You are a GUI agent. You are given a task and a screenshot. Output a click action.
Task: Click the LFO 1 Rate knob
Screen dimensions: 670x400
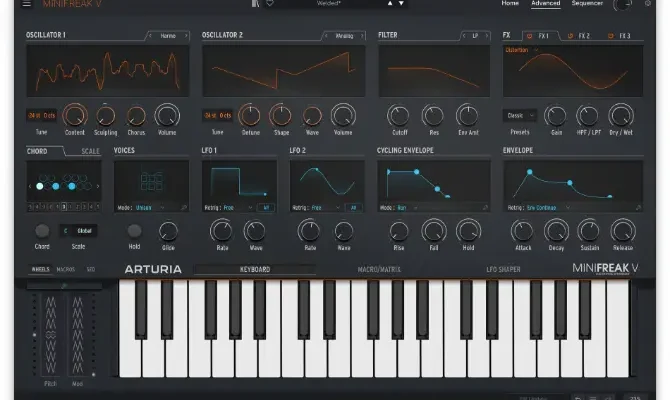[x=222, y=231]
